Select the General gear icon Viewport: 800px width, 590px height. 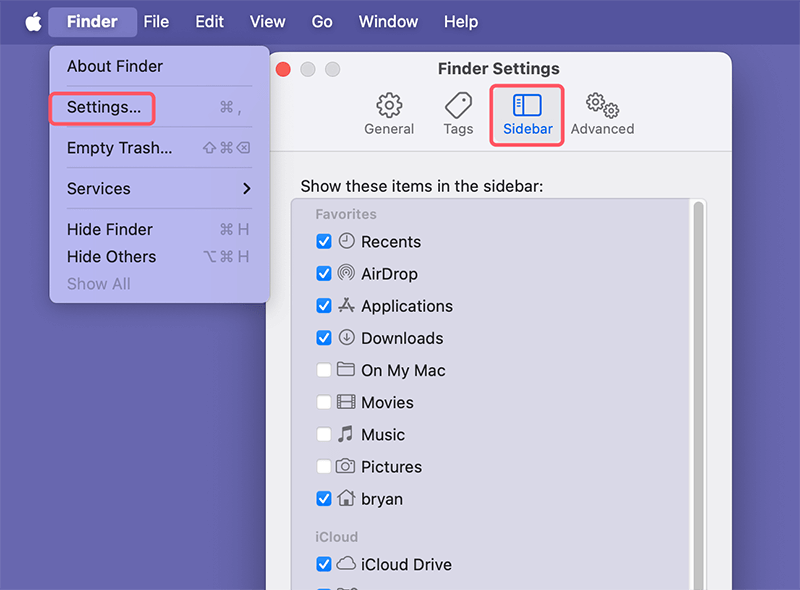(389, 105)
